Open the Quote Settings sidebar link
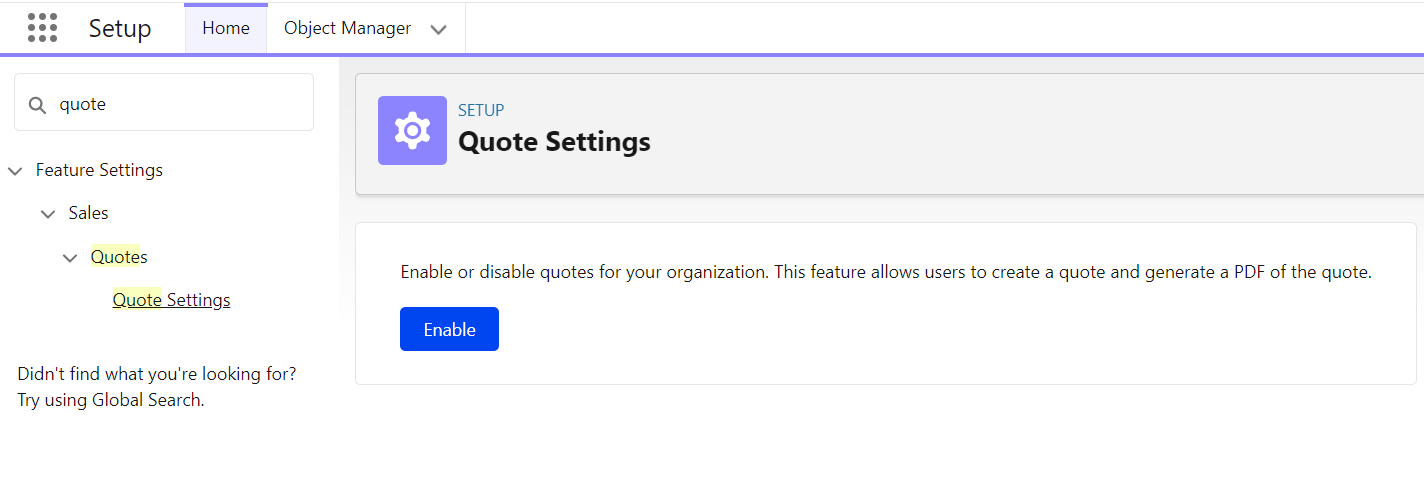The height and width of the screenshot is (490, 1424). [x=171, y=300]
